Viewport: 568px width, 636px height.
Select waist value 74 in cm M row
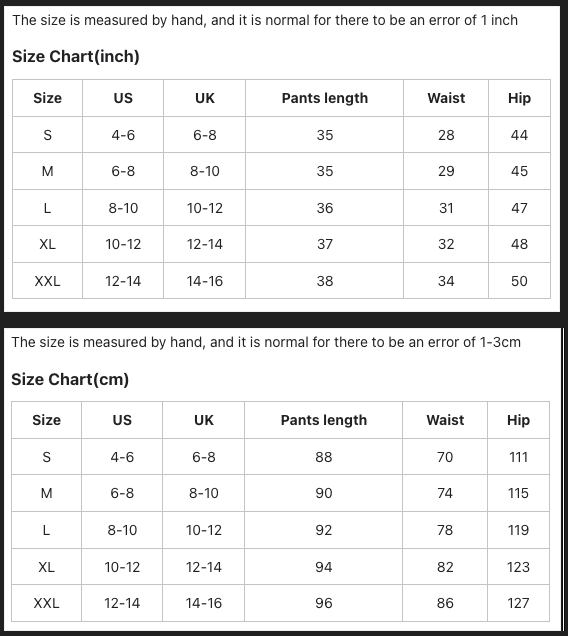[445, 493]
